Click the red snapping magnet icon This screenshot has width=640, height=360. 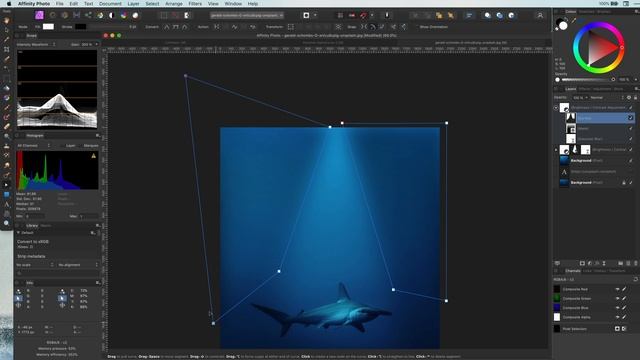[363, 16]
